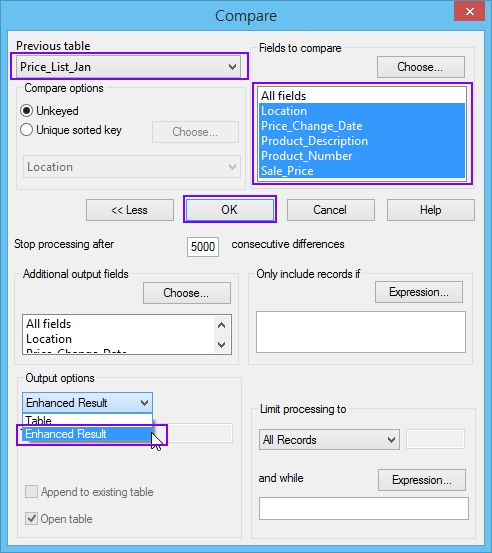
Task: Click the consecutive differences 5000 field
Action: coord(203,247)
